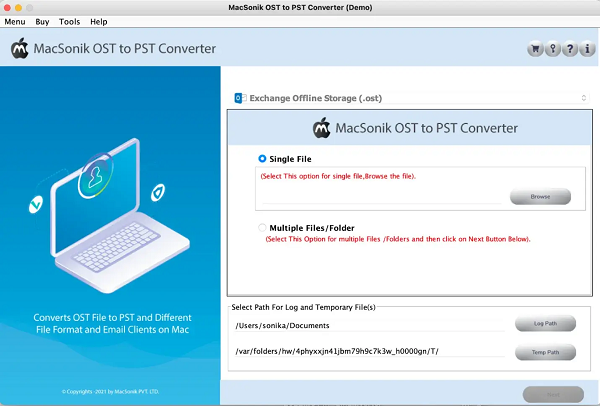The width and height of the screenshot is (600, 406).
Task: Click the Log Path button
Action: click(545, 323)
